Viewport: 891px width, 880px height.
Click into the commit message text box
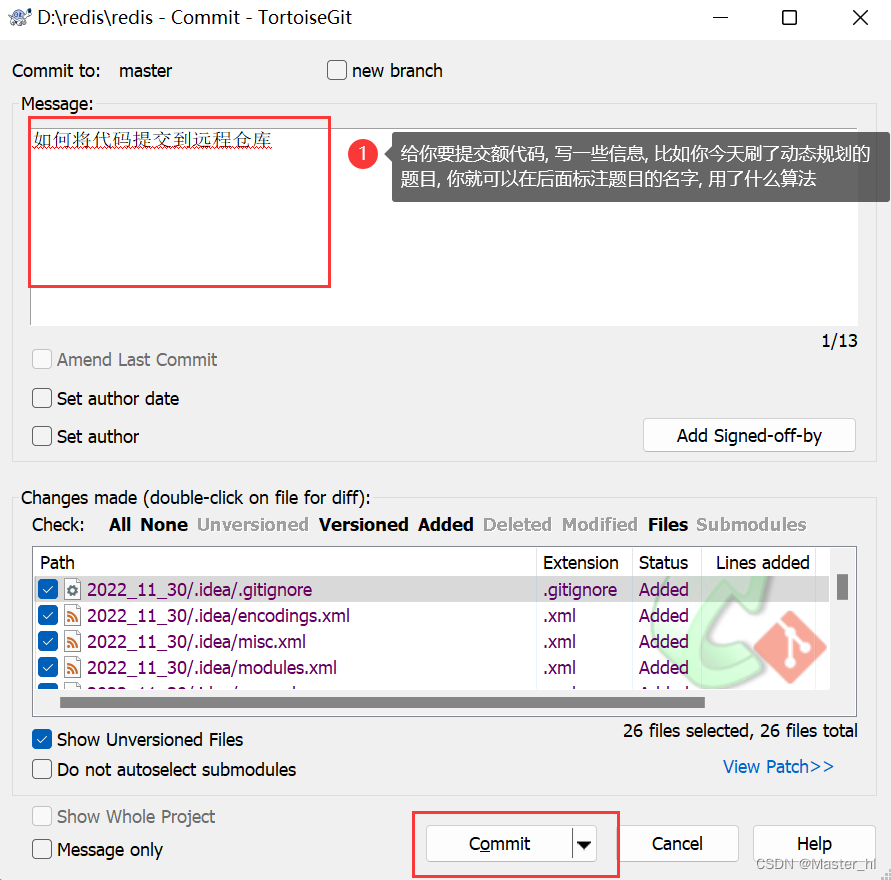point(444,227)
